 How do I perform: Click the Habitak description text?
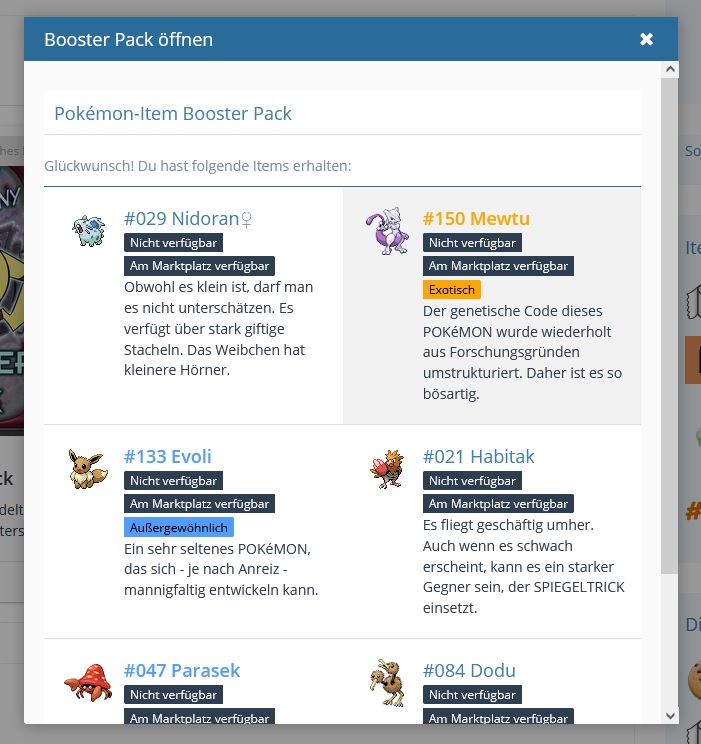point(523,567)
